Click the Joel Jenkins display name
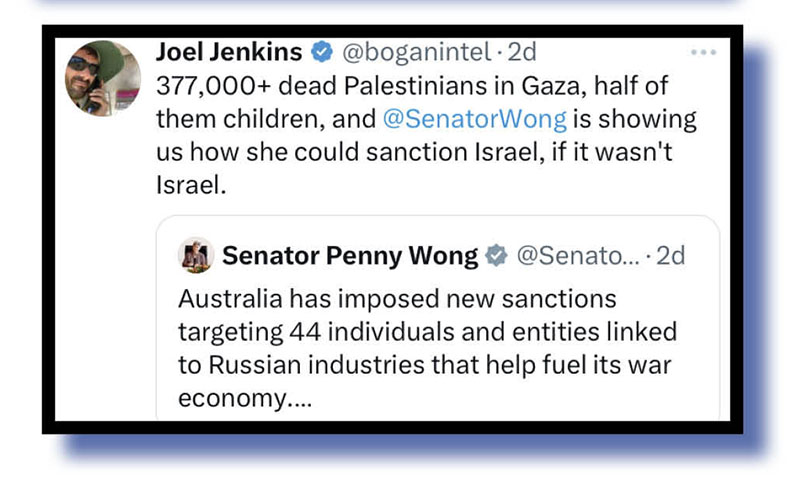Screen dimensions: 794x484 228,51
